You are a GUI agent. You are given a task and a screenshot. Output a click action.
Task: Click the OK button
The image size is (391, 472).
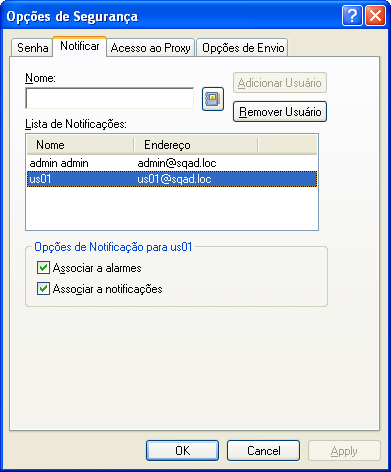tap(182, 451)
